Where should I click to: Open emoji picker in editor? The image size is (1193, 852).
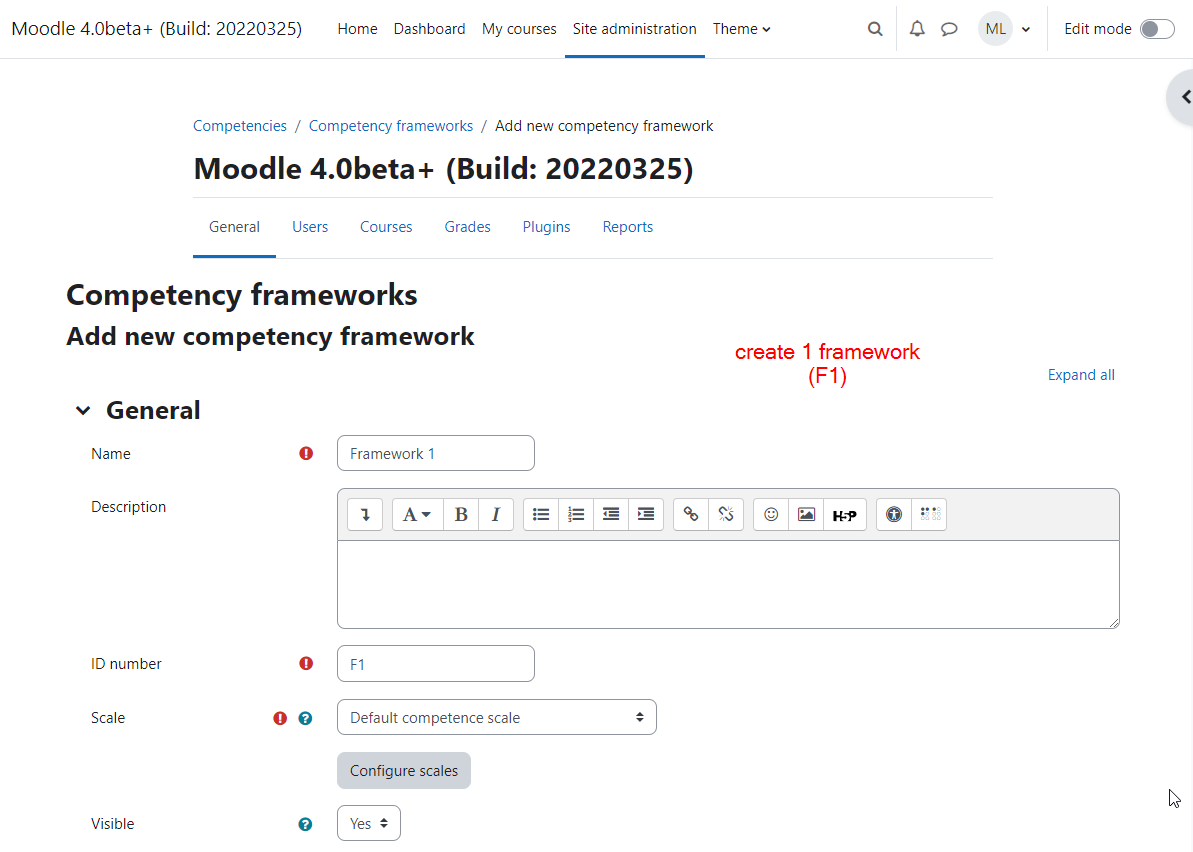pyautogui.click(x=771, y=514)
